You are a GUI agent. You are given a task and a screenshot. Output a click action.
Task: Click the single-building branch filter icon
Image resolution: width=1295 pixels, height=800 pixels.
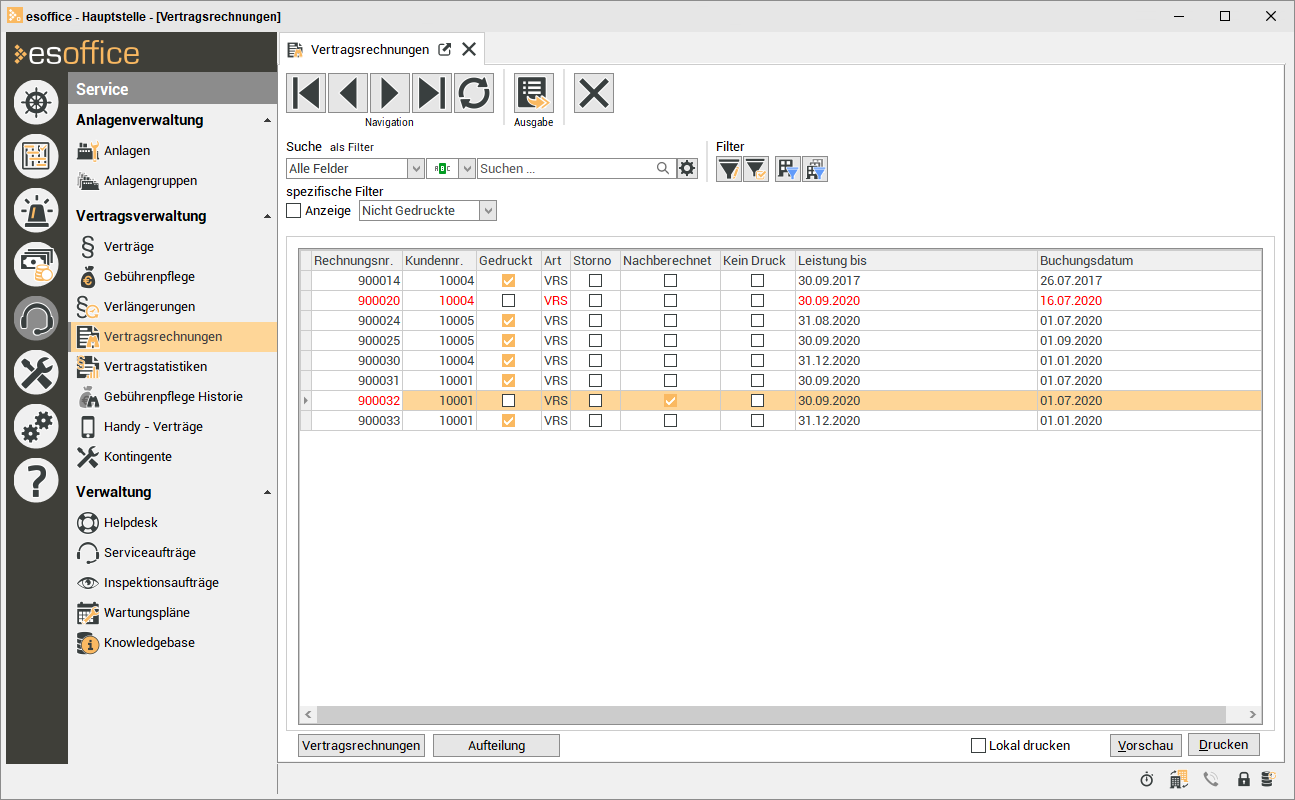[789, 170]
